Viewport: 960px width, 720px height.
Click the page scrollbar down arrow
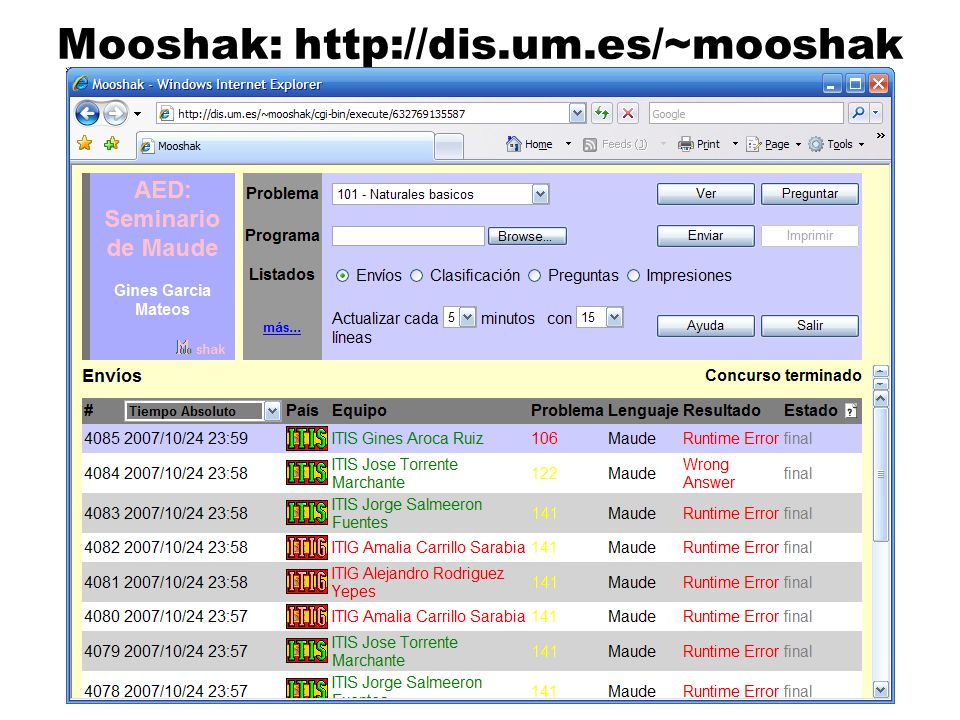click(880, 689)
